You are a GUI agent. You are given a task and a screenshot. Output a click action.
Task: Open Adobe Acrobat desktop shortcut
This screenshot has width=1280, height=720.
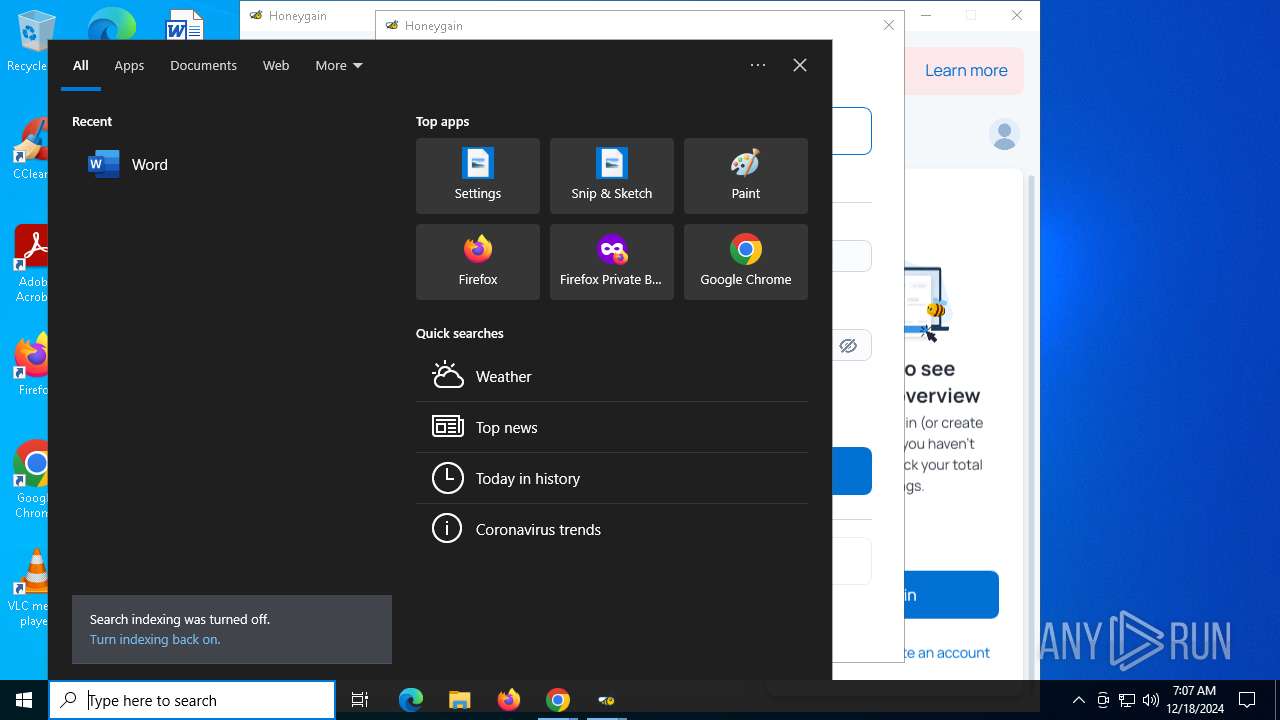click(30, 264)
